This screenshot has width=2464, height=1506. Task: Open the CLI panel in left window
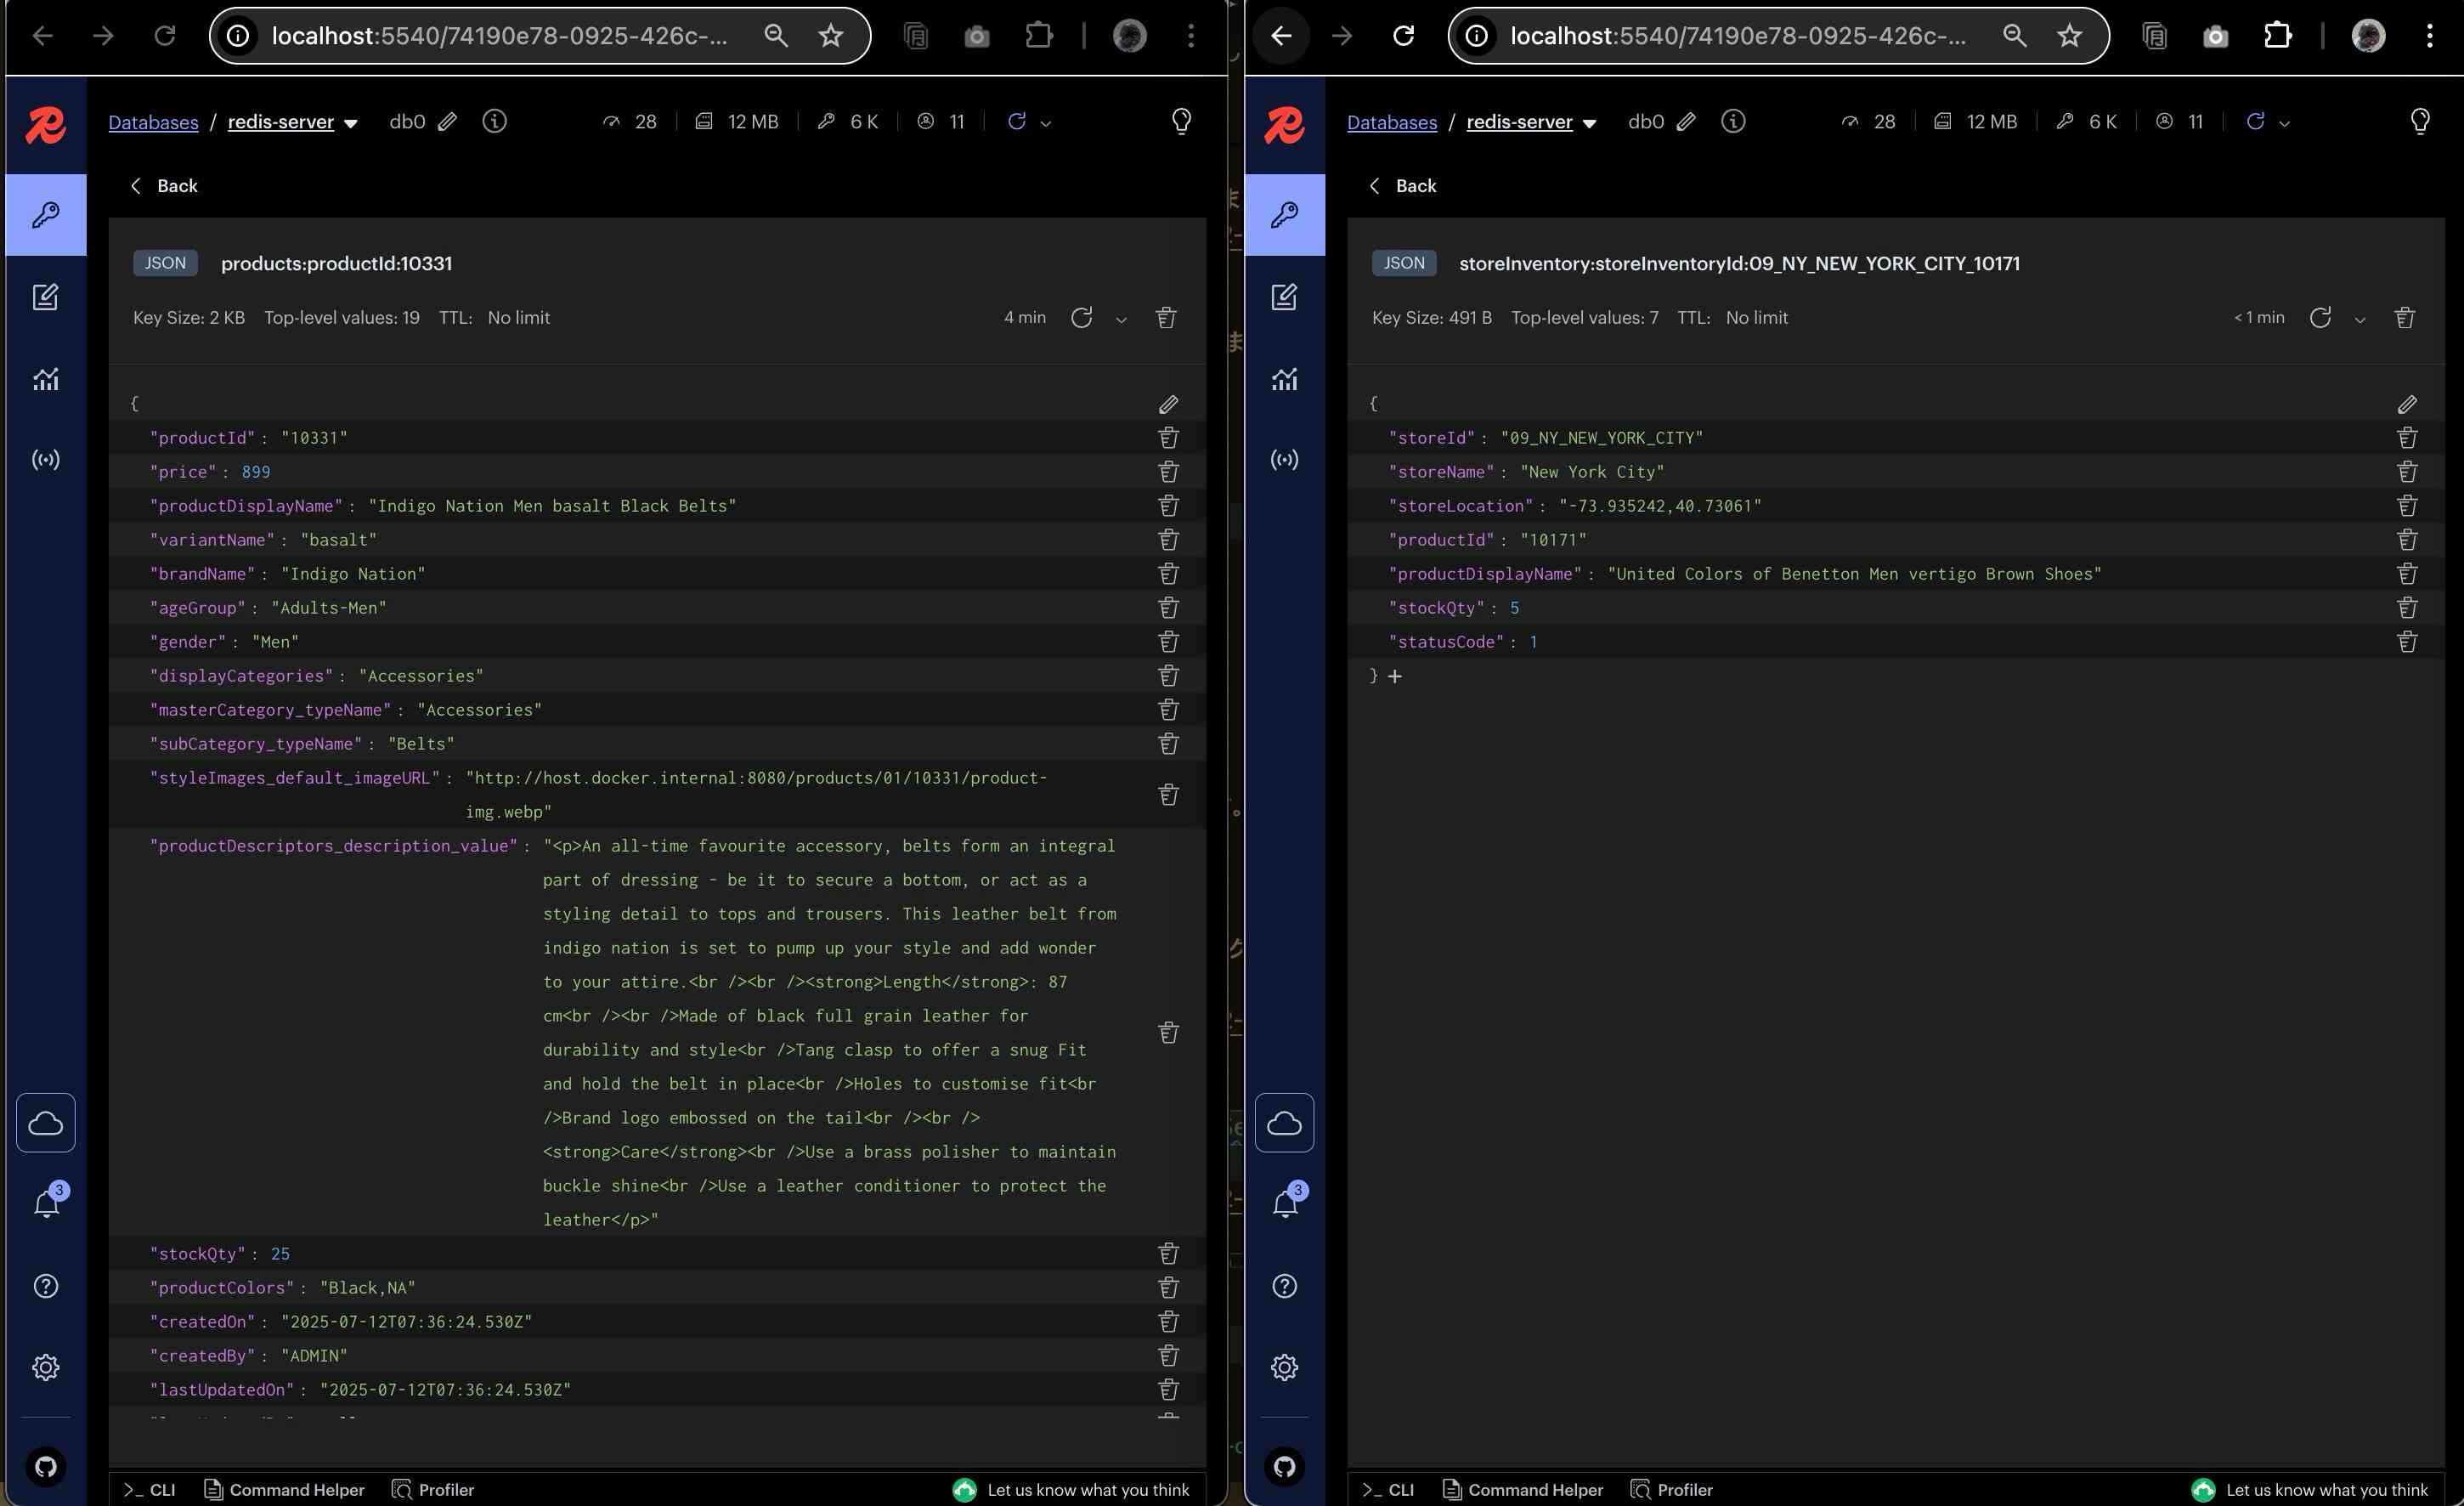(150, 1489)
